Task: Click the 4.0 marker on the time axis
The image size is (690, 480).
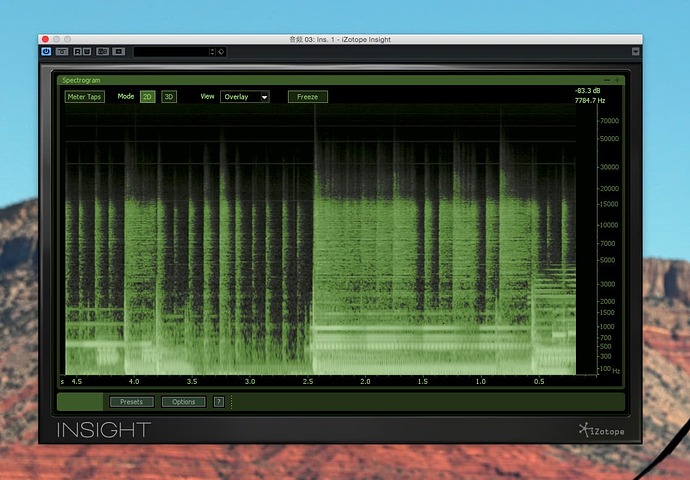Action: pos(134,381)
